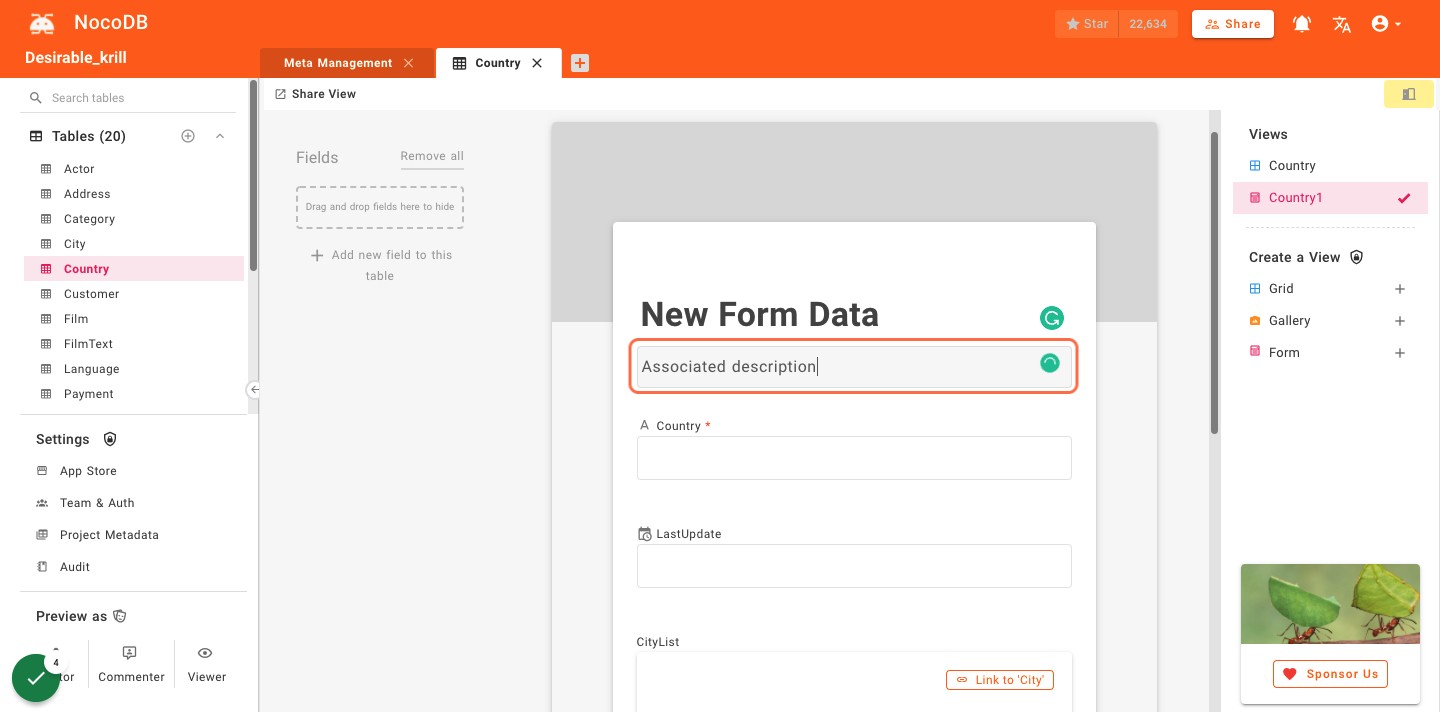Image resolution: width=1440 pixels, height=712 pixels.
Task: Select the Country1 form view
Action: tap(1330, 198)
